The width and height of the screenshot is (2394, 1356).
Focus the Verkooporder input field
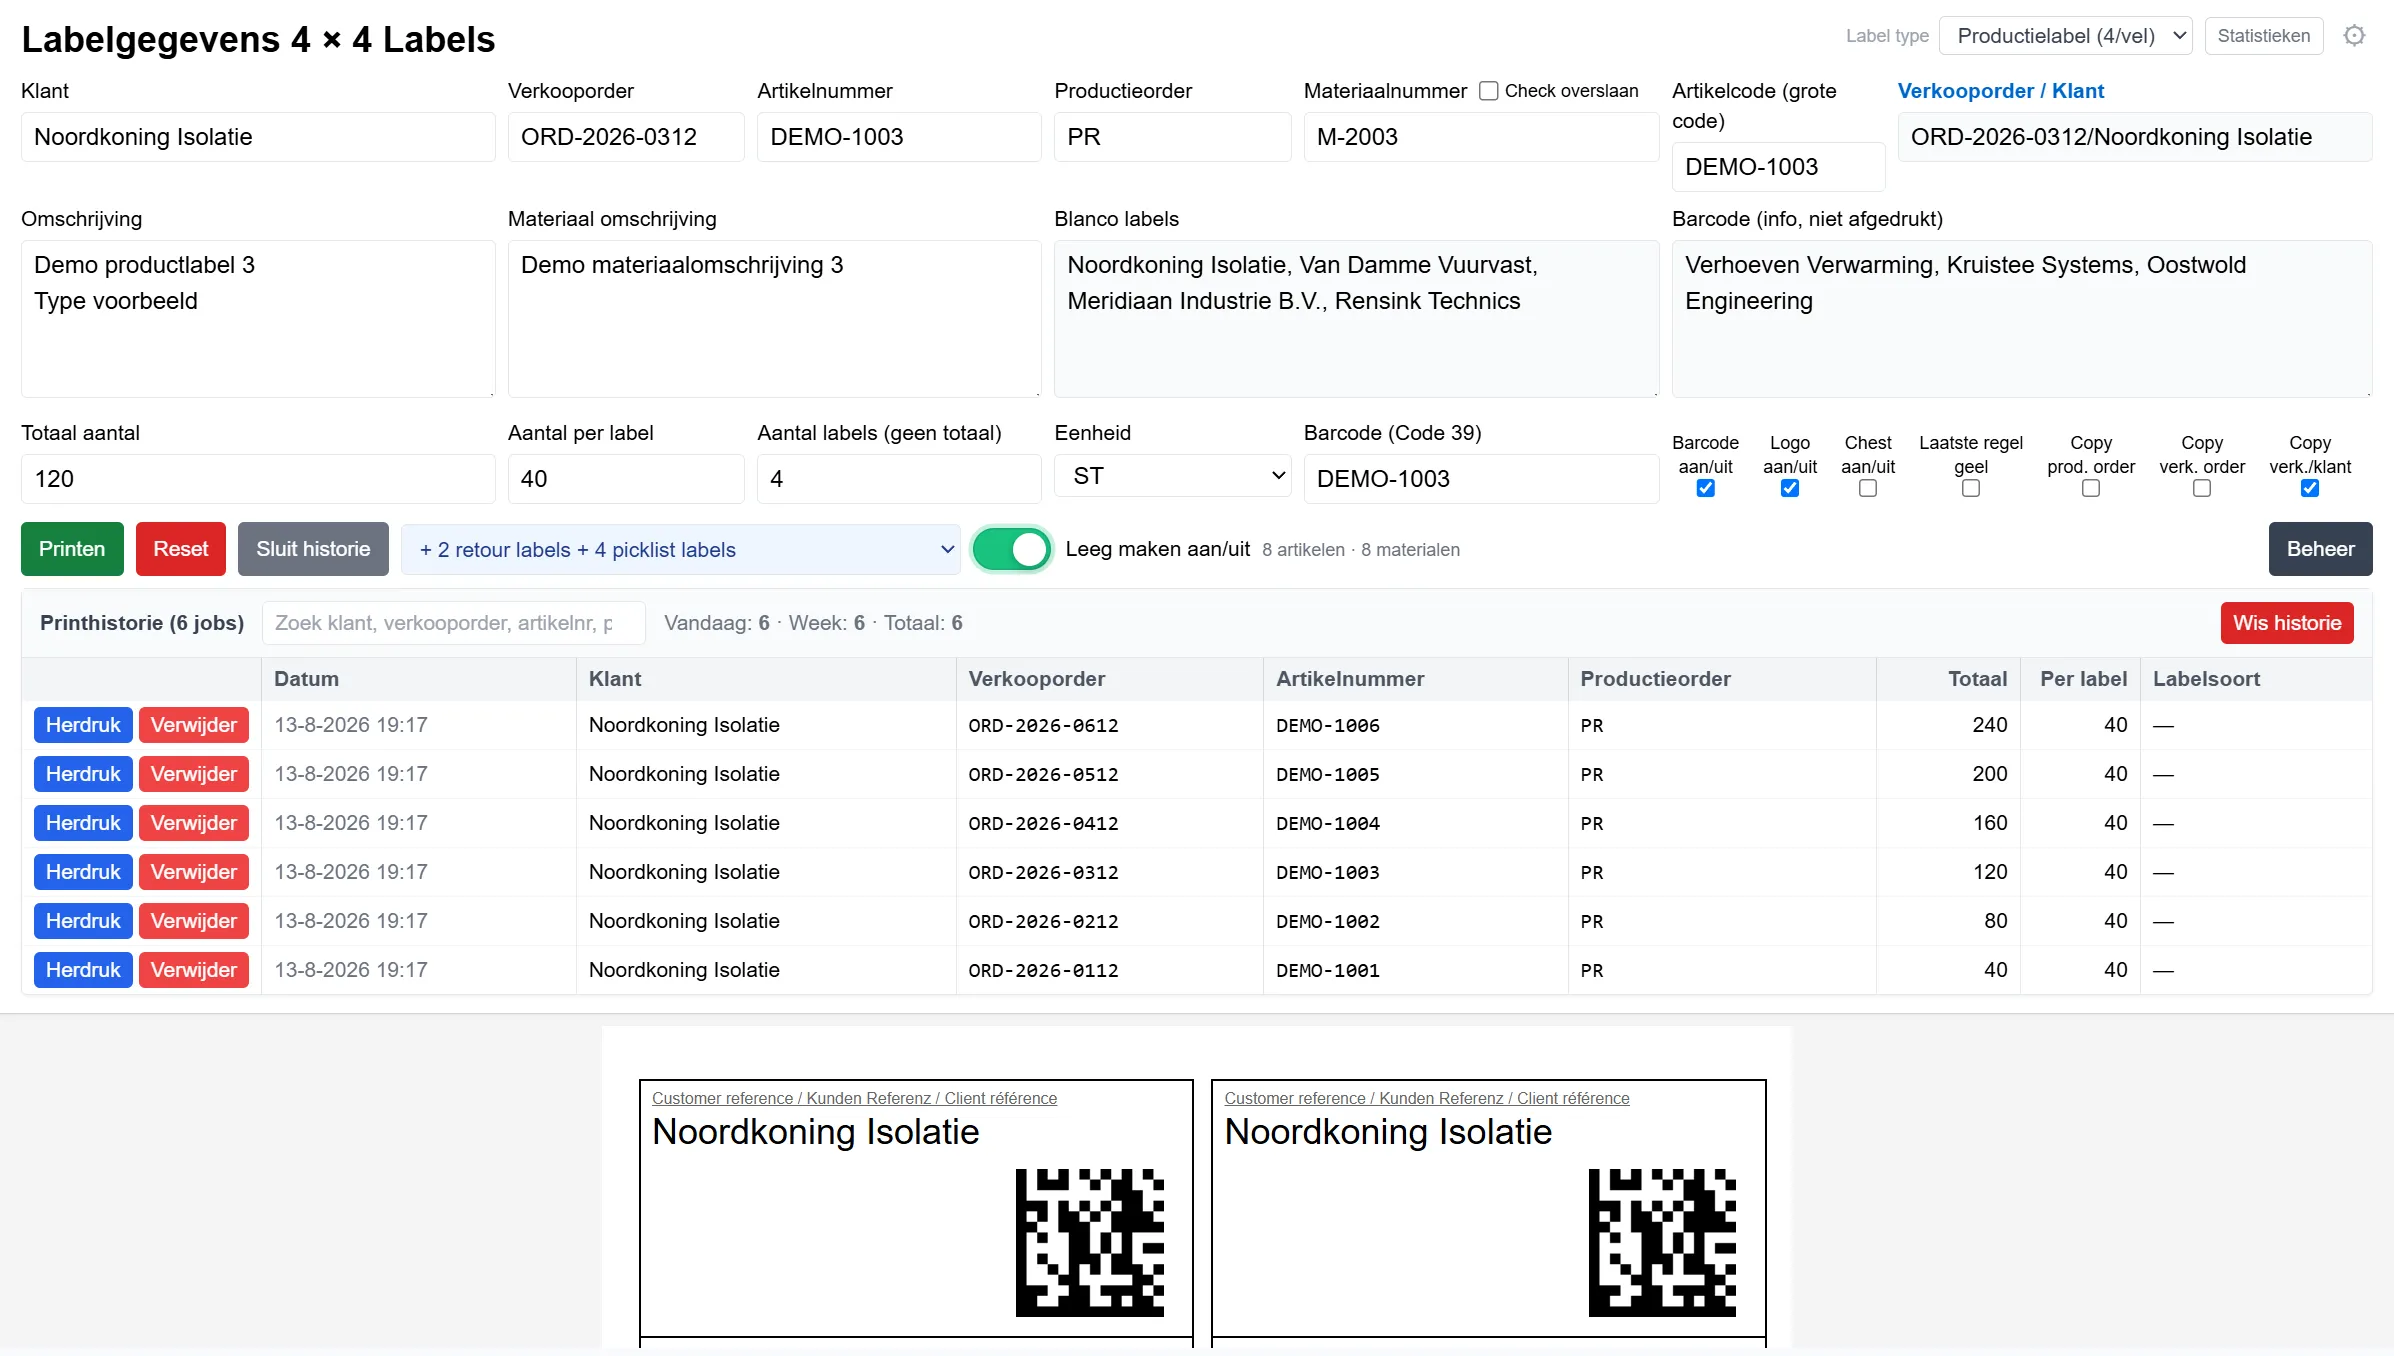point(626,137)
